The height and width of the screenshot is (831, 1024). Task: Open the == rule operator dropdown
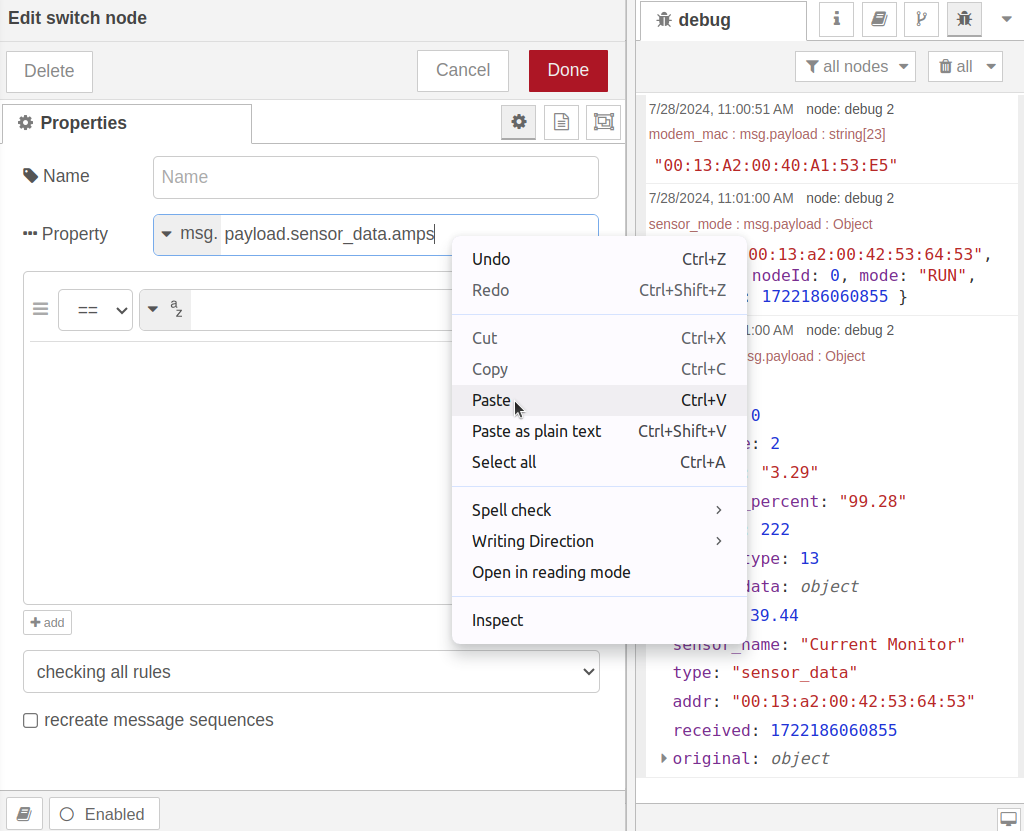95,310
